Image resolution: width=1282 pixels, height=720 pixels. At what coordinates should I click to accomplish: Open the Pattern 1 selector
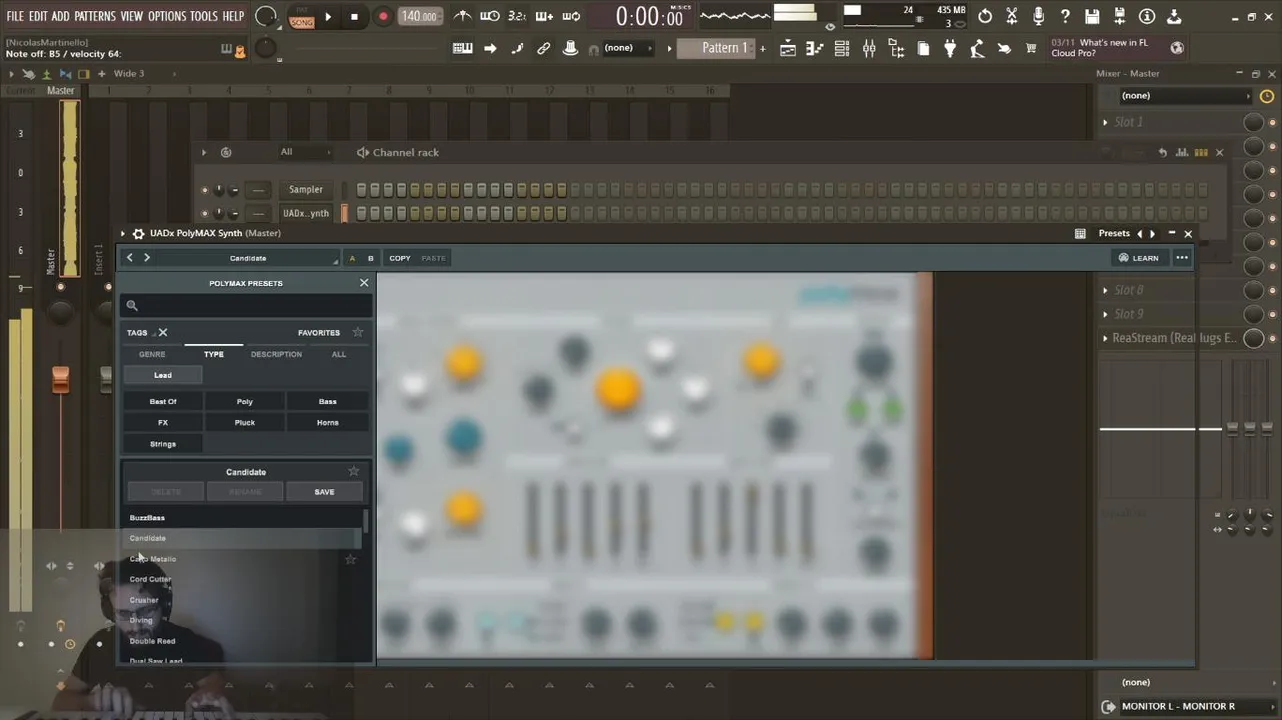coord(716,48)
